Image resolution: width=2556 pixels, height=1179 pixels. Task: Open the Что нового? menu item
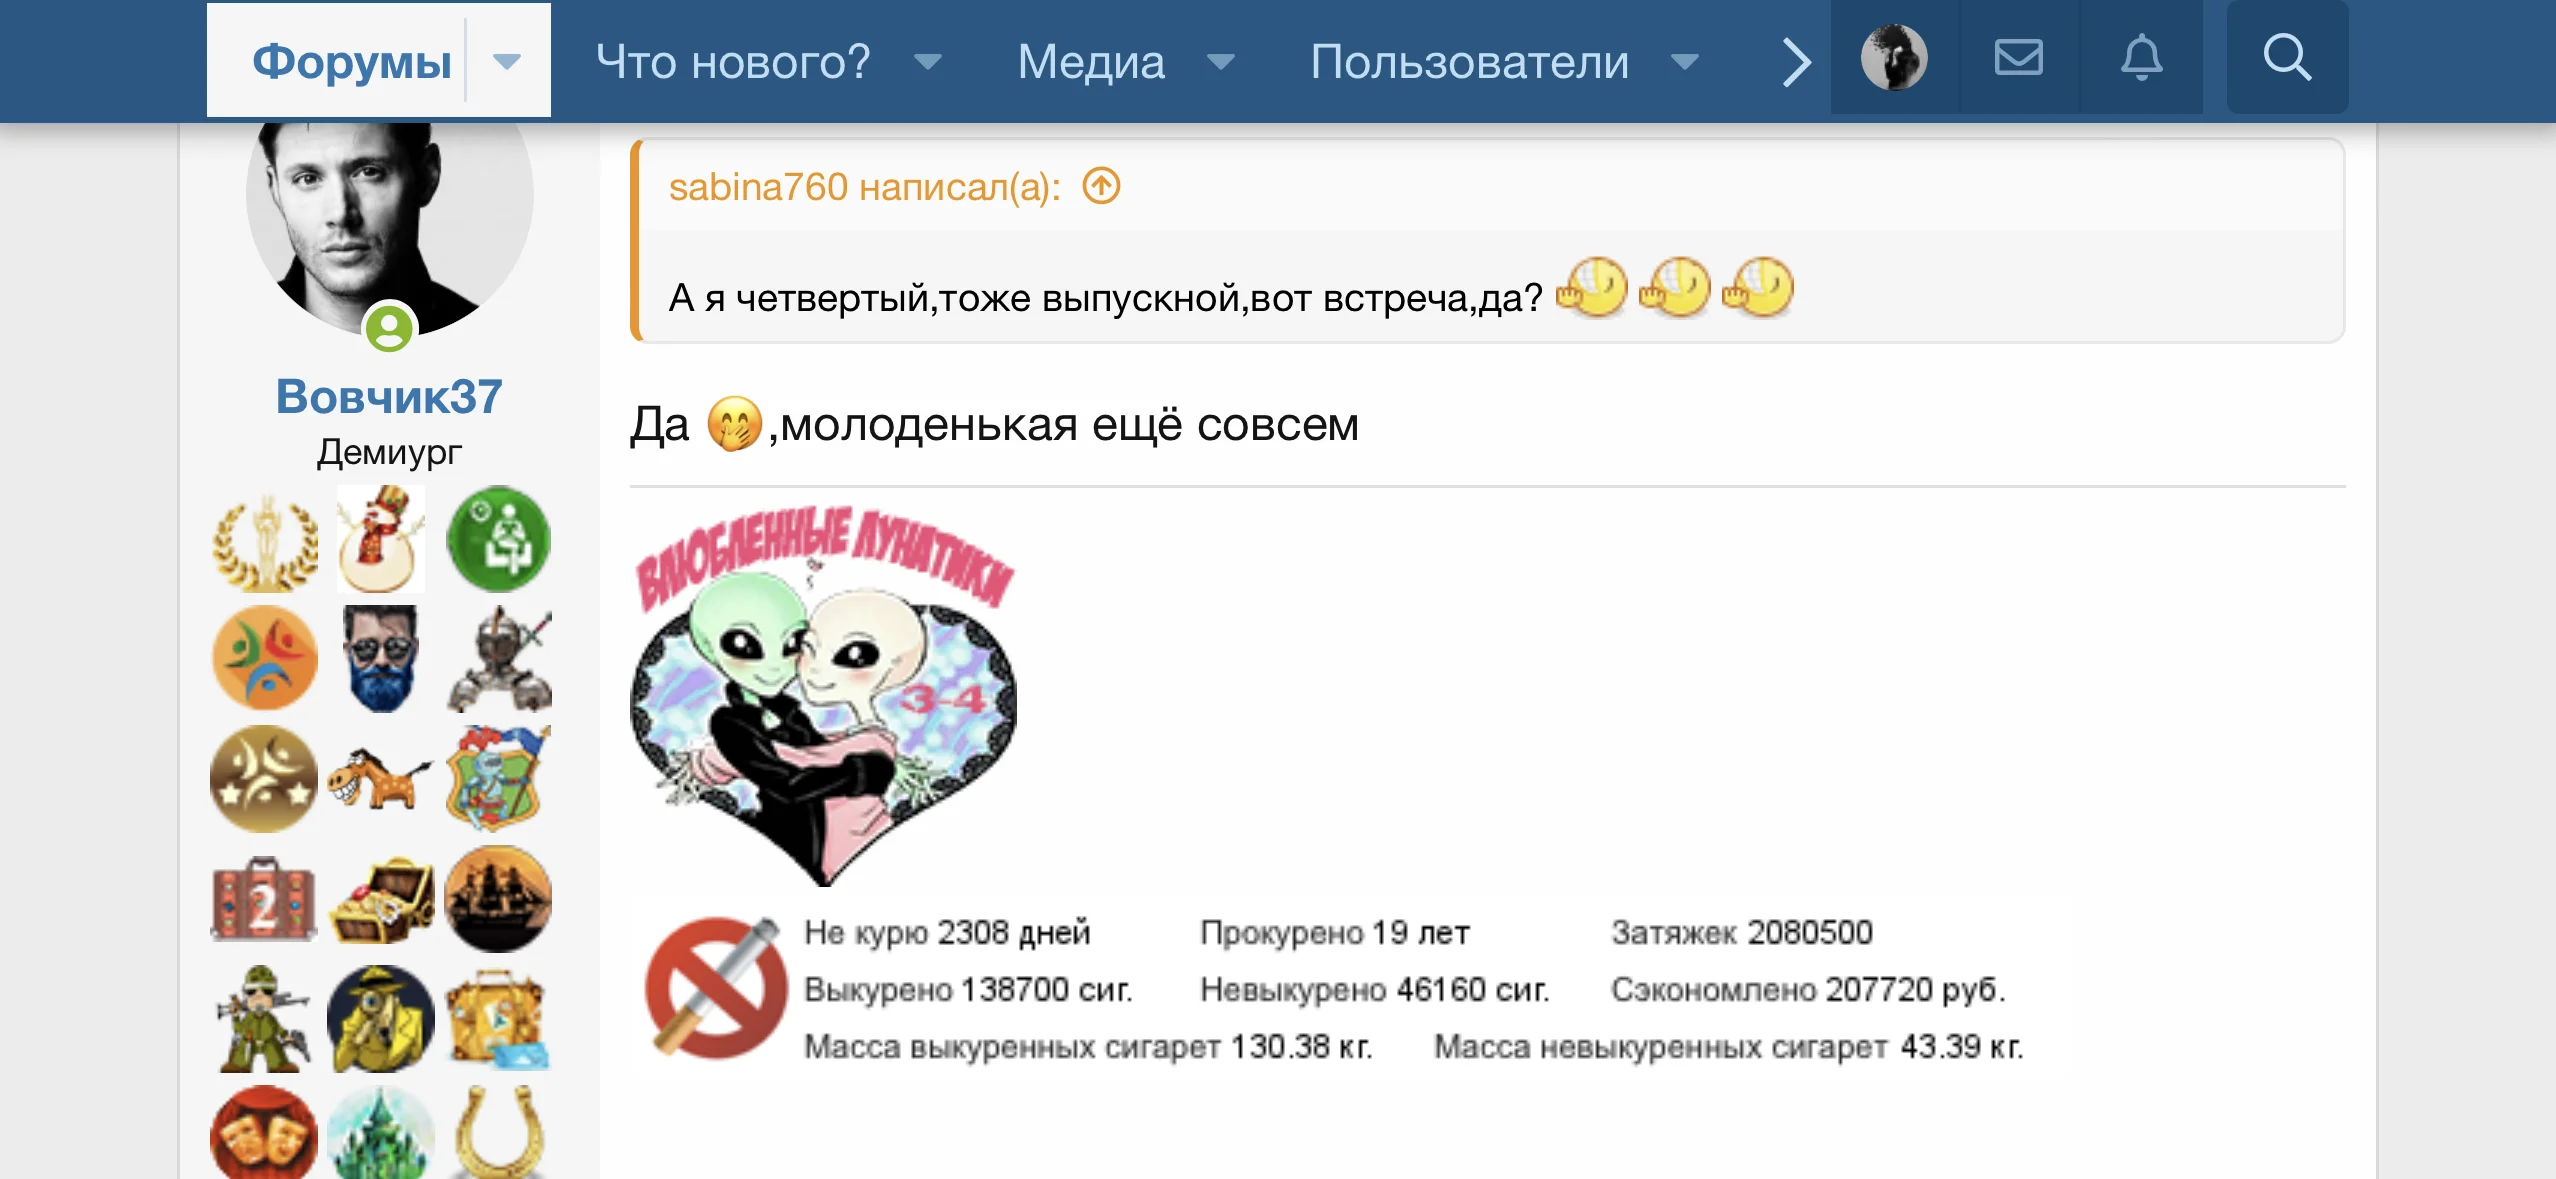[733, 62]
